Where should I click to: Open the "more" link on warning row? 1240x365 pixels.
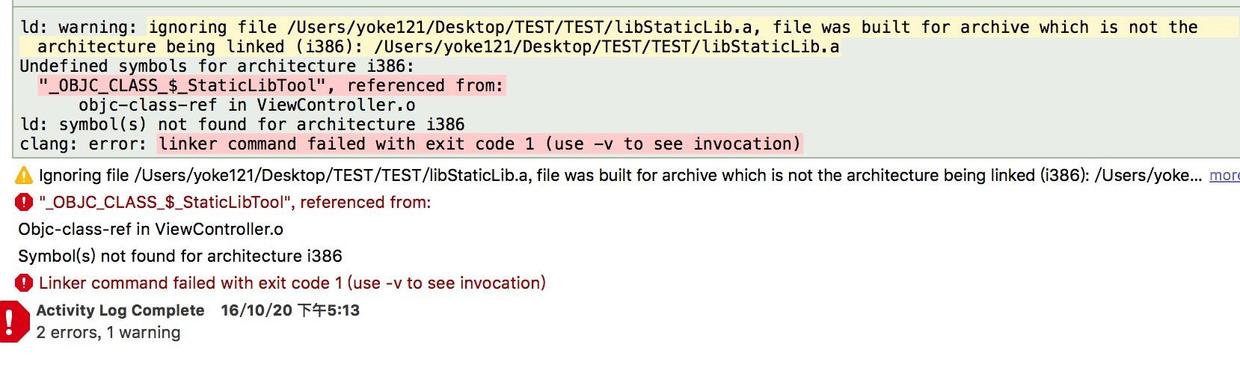point(1224,176)
